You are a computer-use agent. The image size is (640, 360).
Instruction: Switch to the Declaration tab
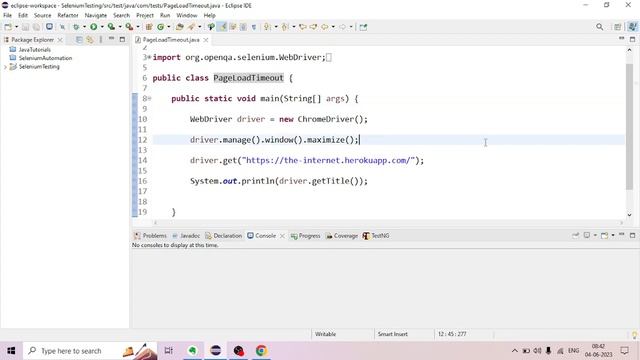224,236
